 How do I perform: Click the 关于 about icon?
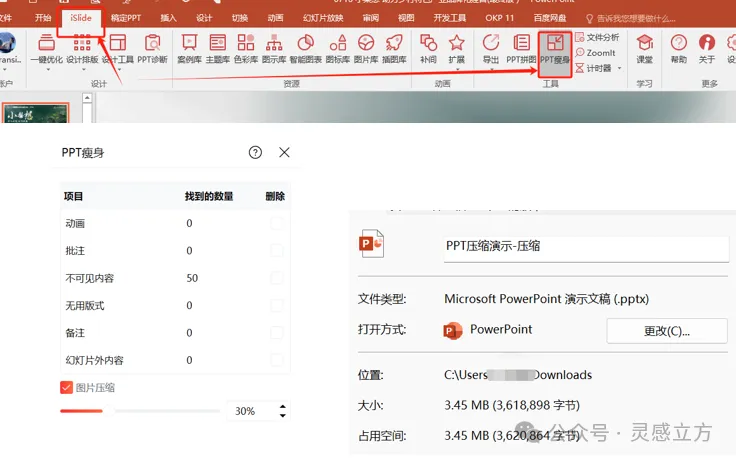pos(706,43)
